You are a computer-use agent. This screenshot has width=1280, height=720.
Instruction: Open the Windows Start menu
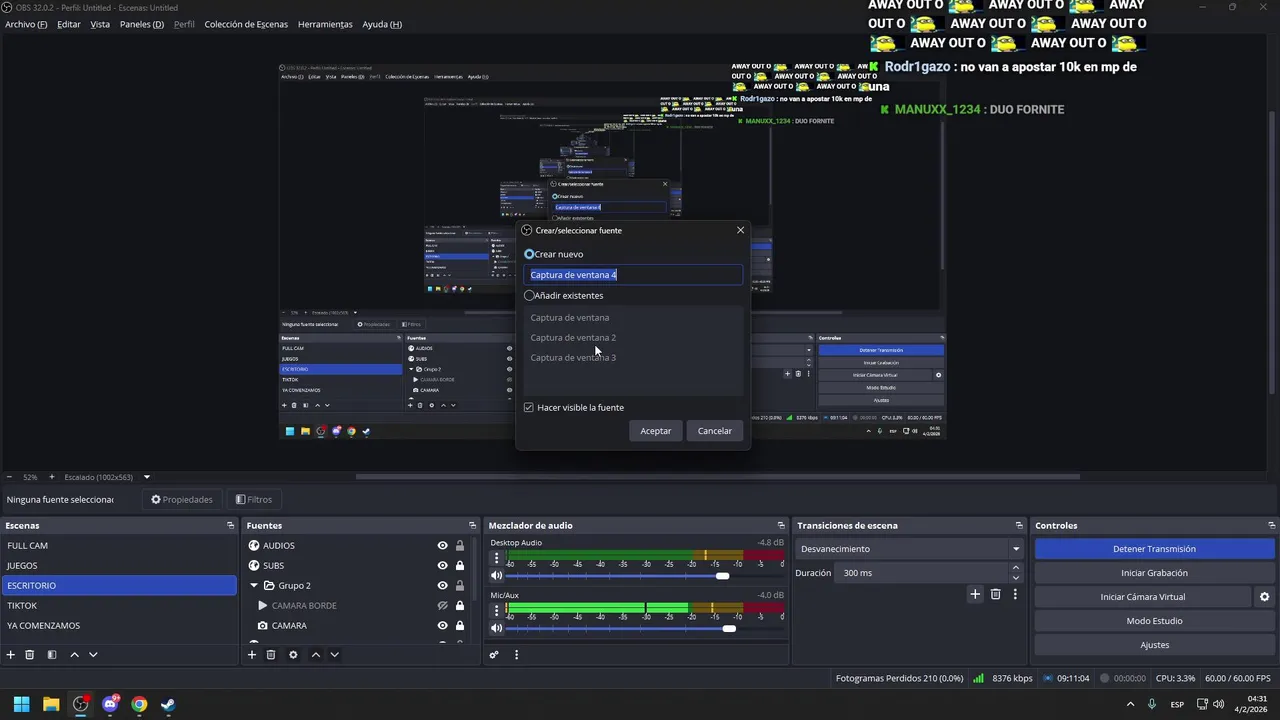point(21,704)
